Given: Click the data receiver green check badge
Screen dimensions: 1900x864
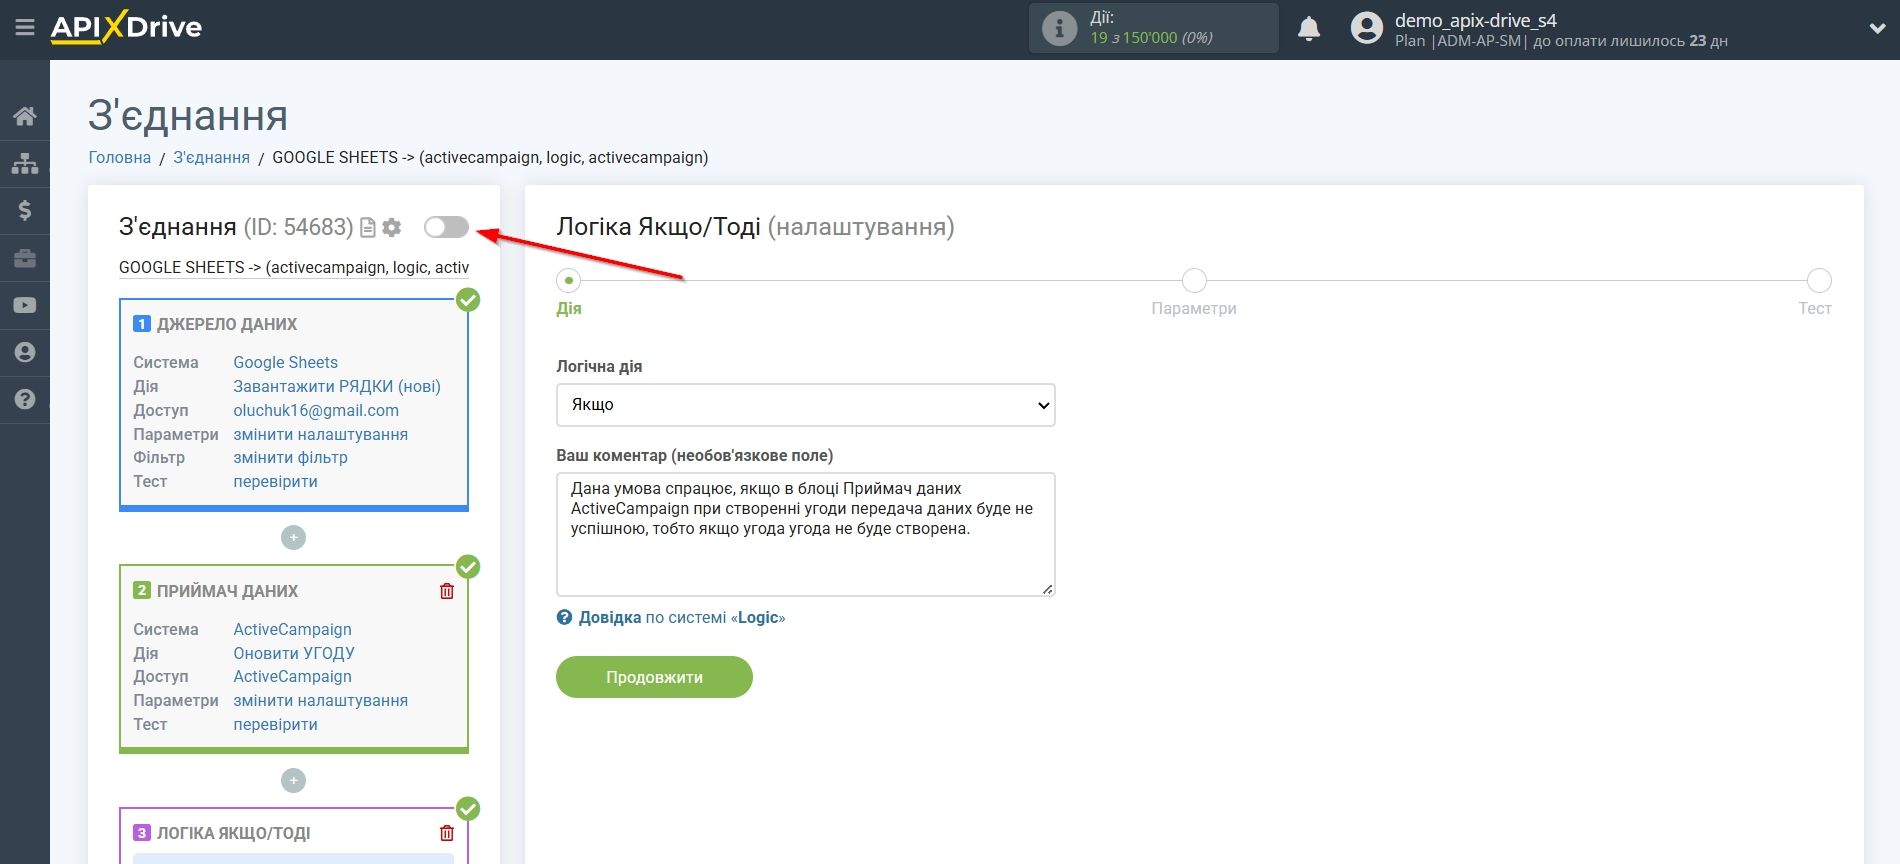Looking at the screenshot, I should tap(468, 567).
